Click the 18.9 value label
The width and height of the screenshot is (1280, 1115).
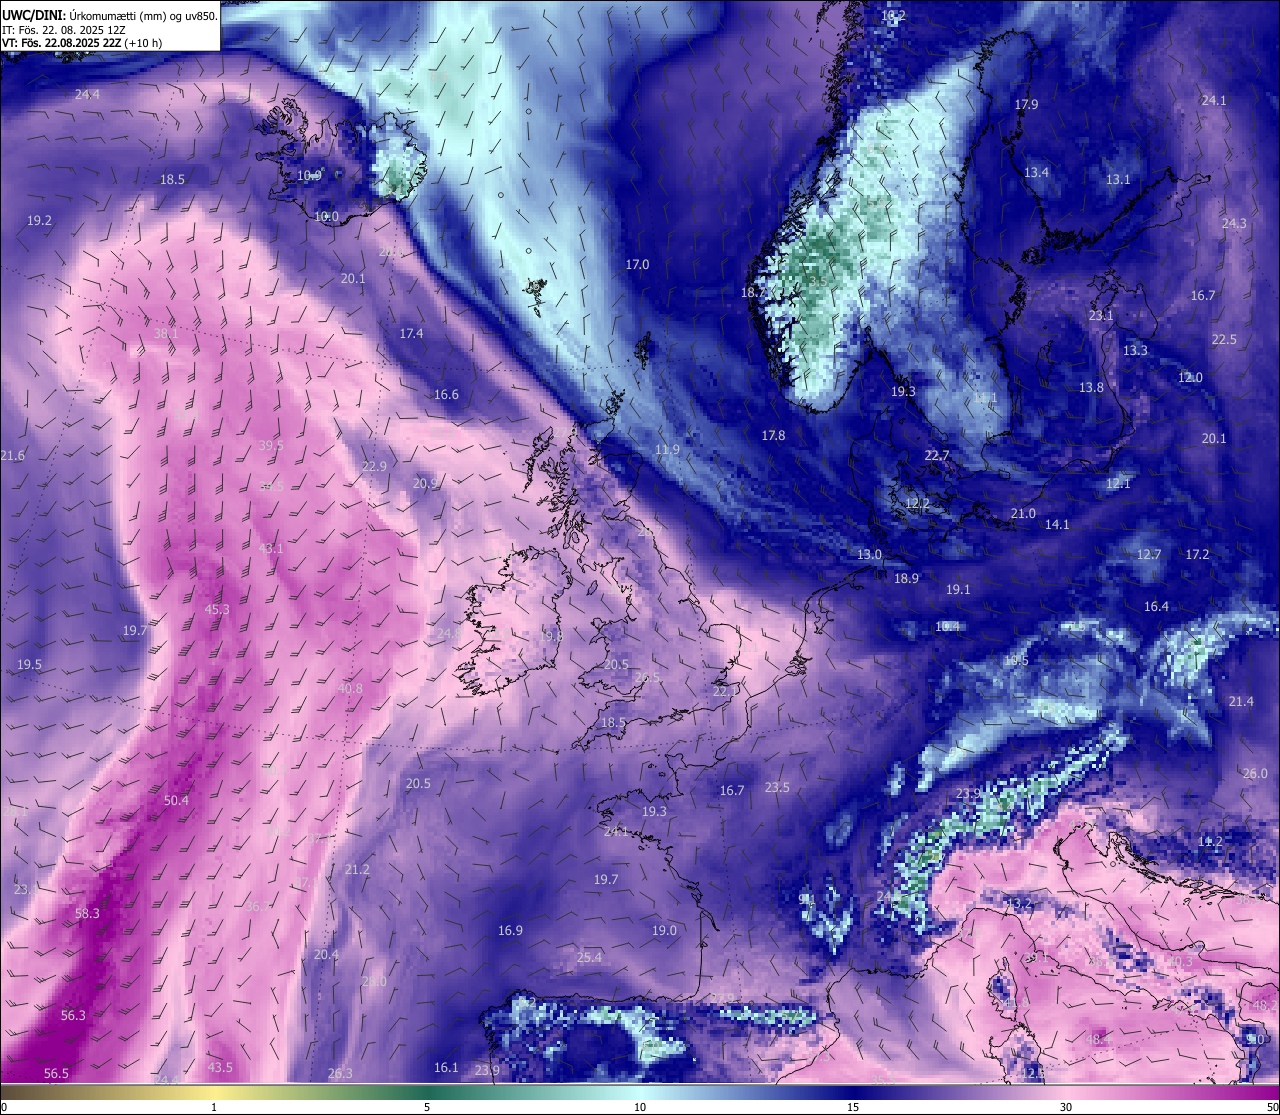906,579
